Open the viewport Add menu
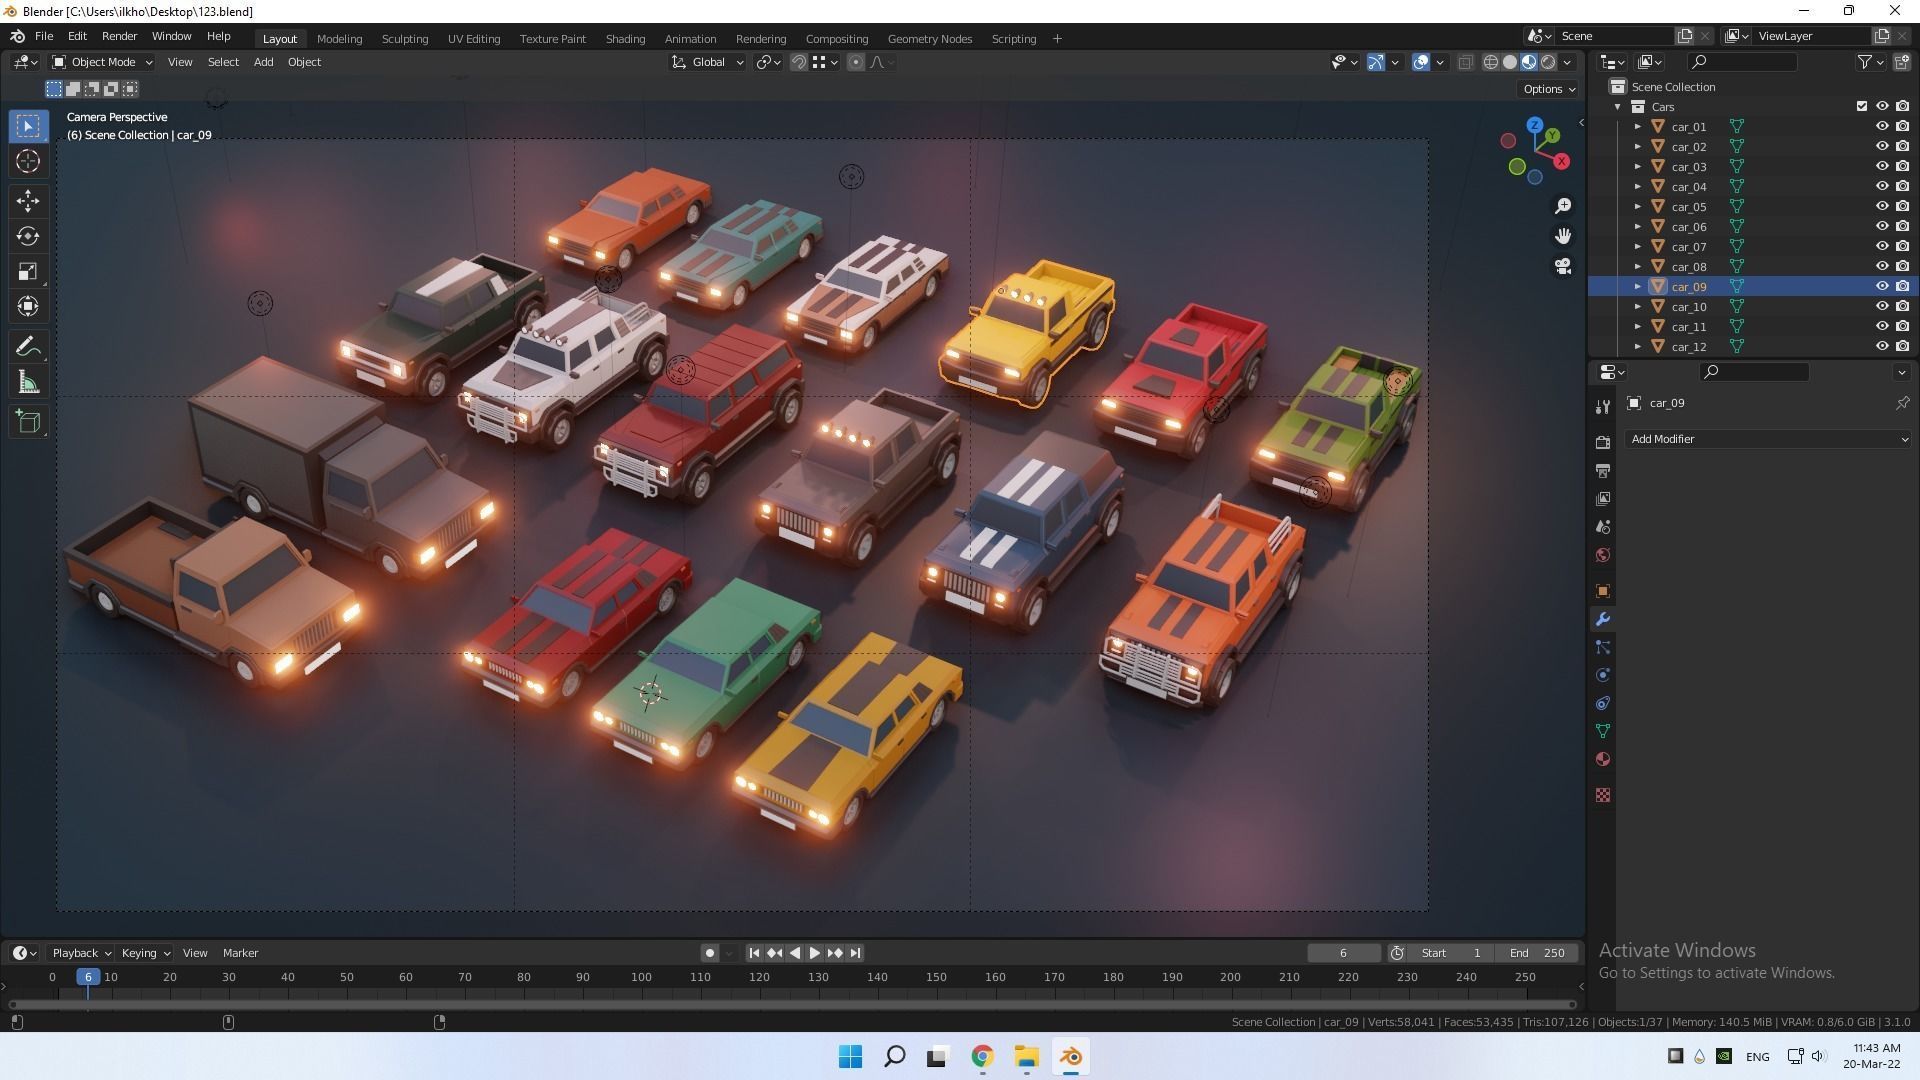This screenshot has height=1080, width=1920. coord(263,62)
